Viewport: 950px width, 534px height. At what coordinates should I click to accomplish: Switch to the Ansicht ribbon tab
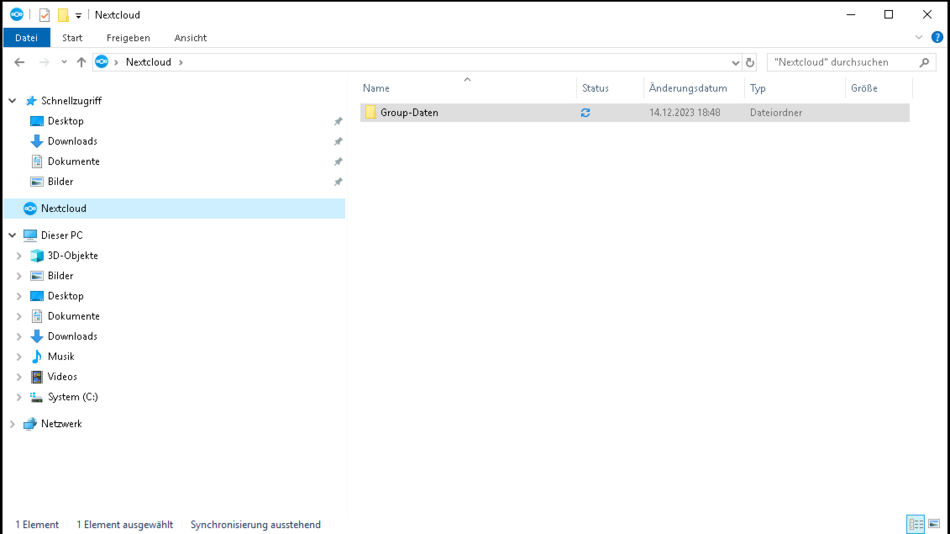190,38
